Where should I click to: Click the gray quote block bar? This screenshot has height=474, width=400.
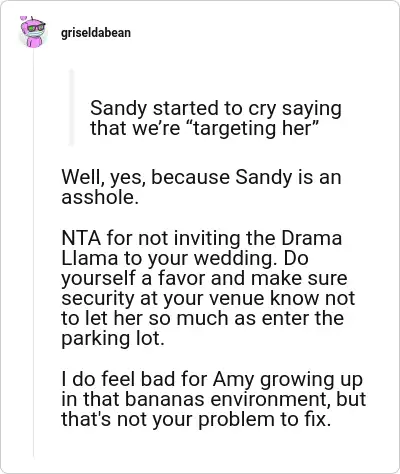click(71, 107)
